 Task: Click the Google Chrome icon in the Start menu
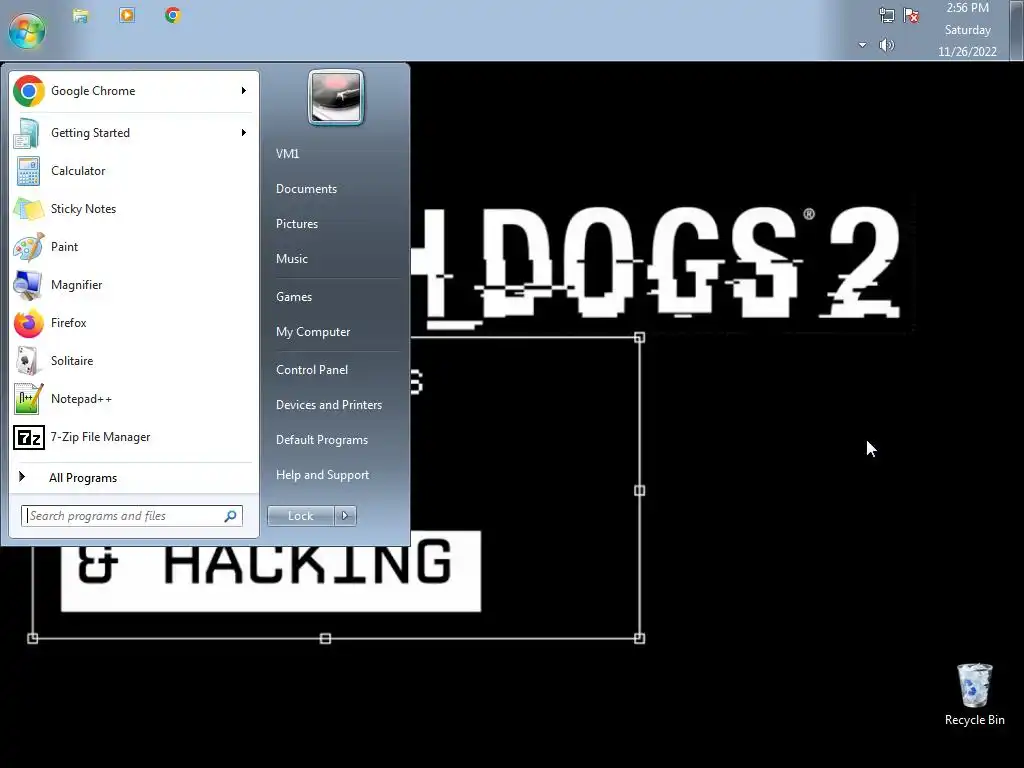(x=29, y=91)
